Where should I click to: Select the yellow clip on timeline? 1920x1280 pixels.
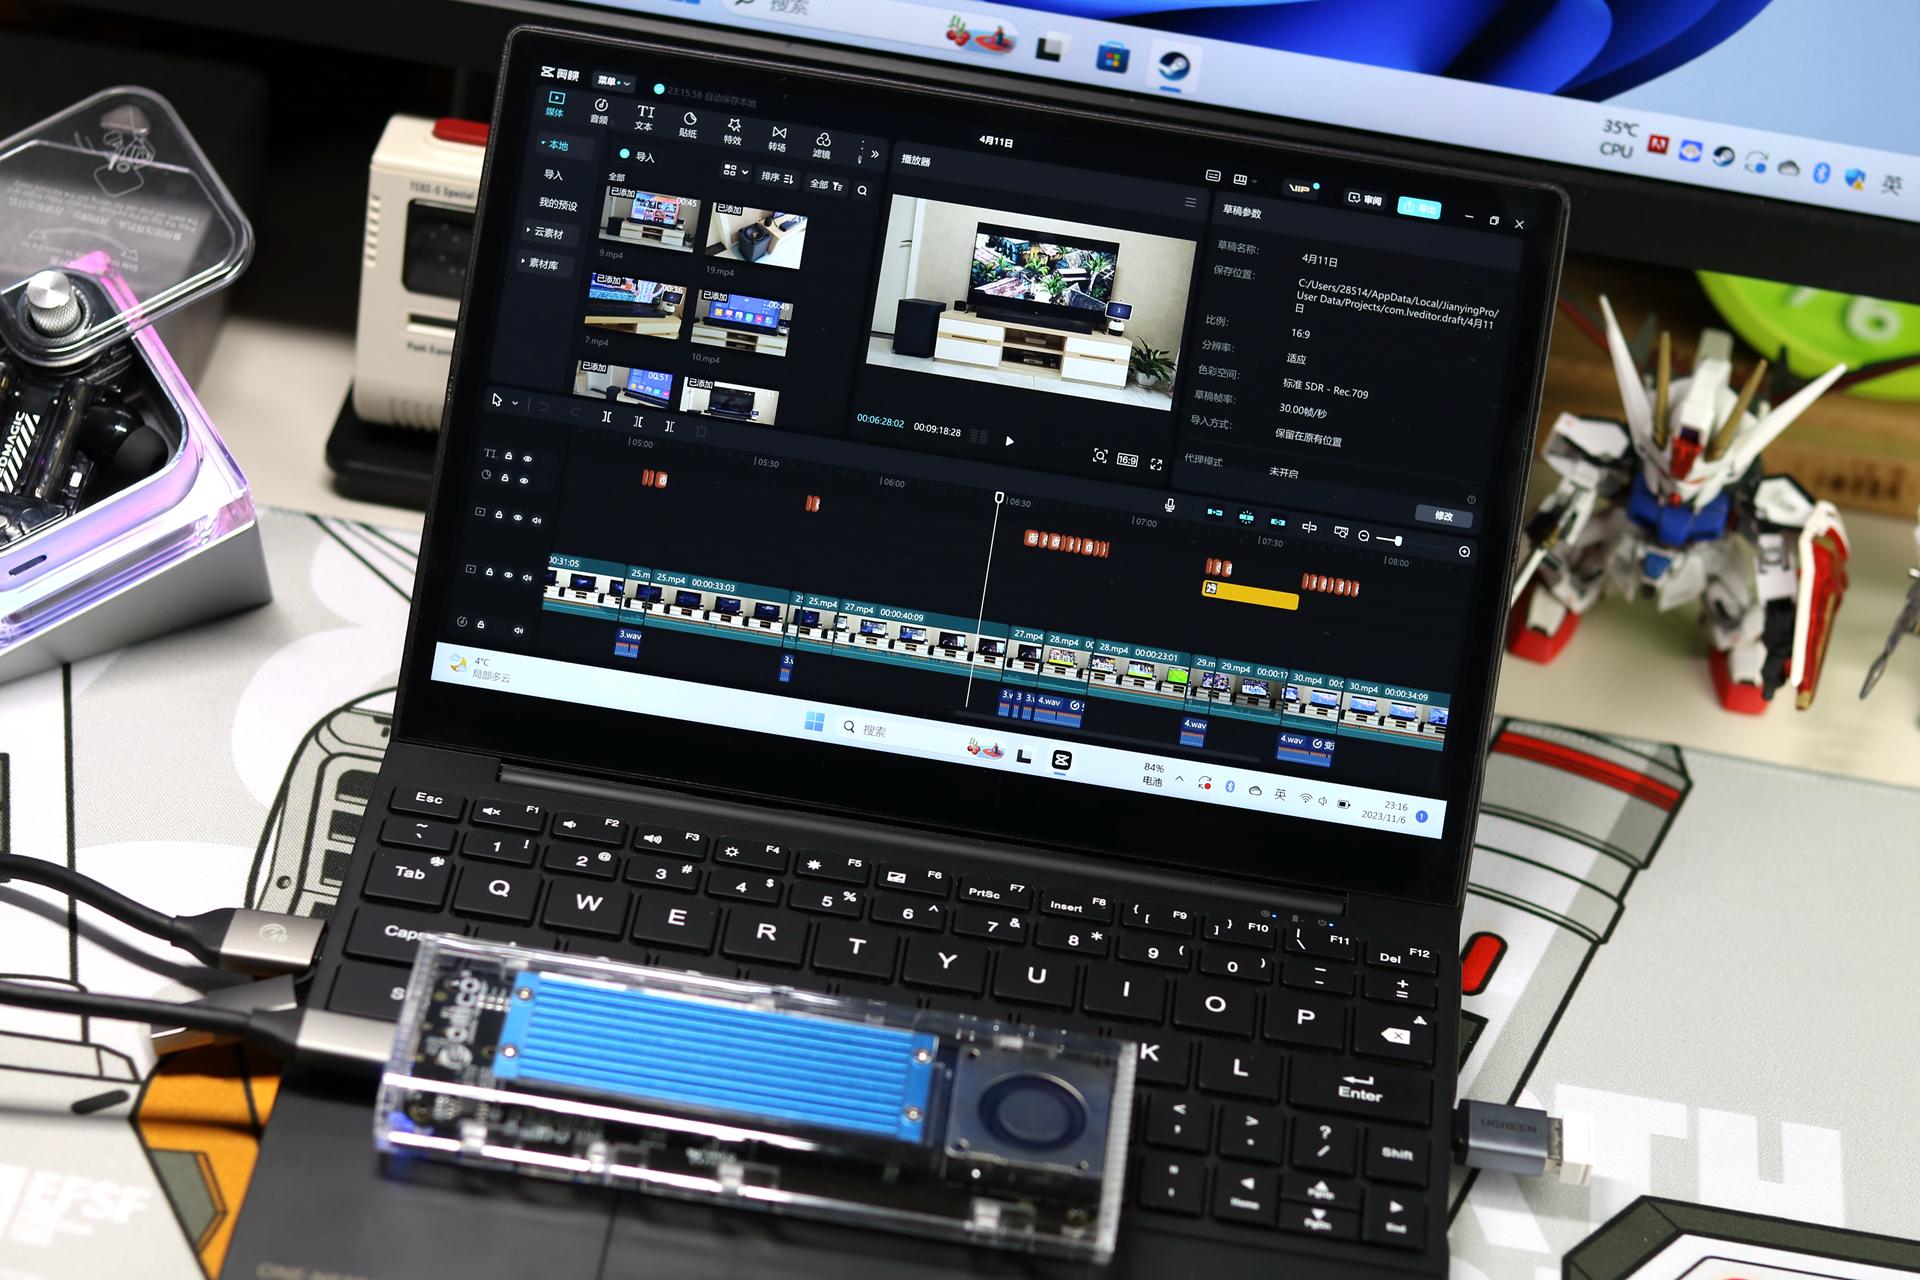[1249, 595]
